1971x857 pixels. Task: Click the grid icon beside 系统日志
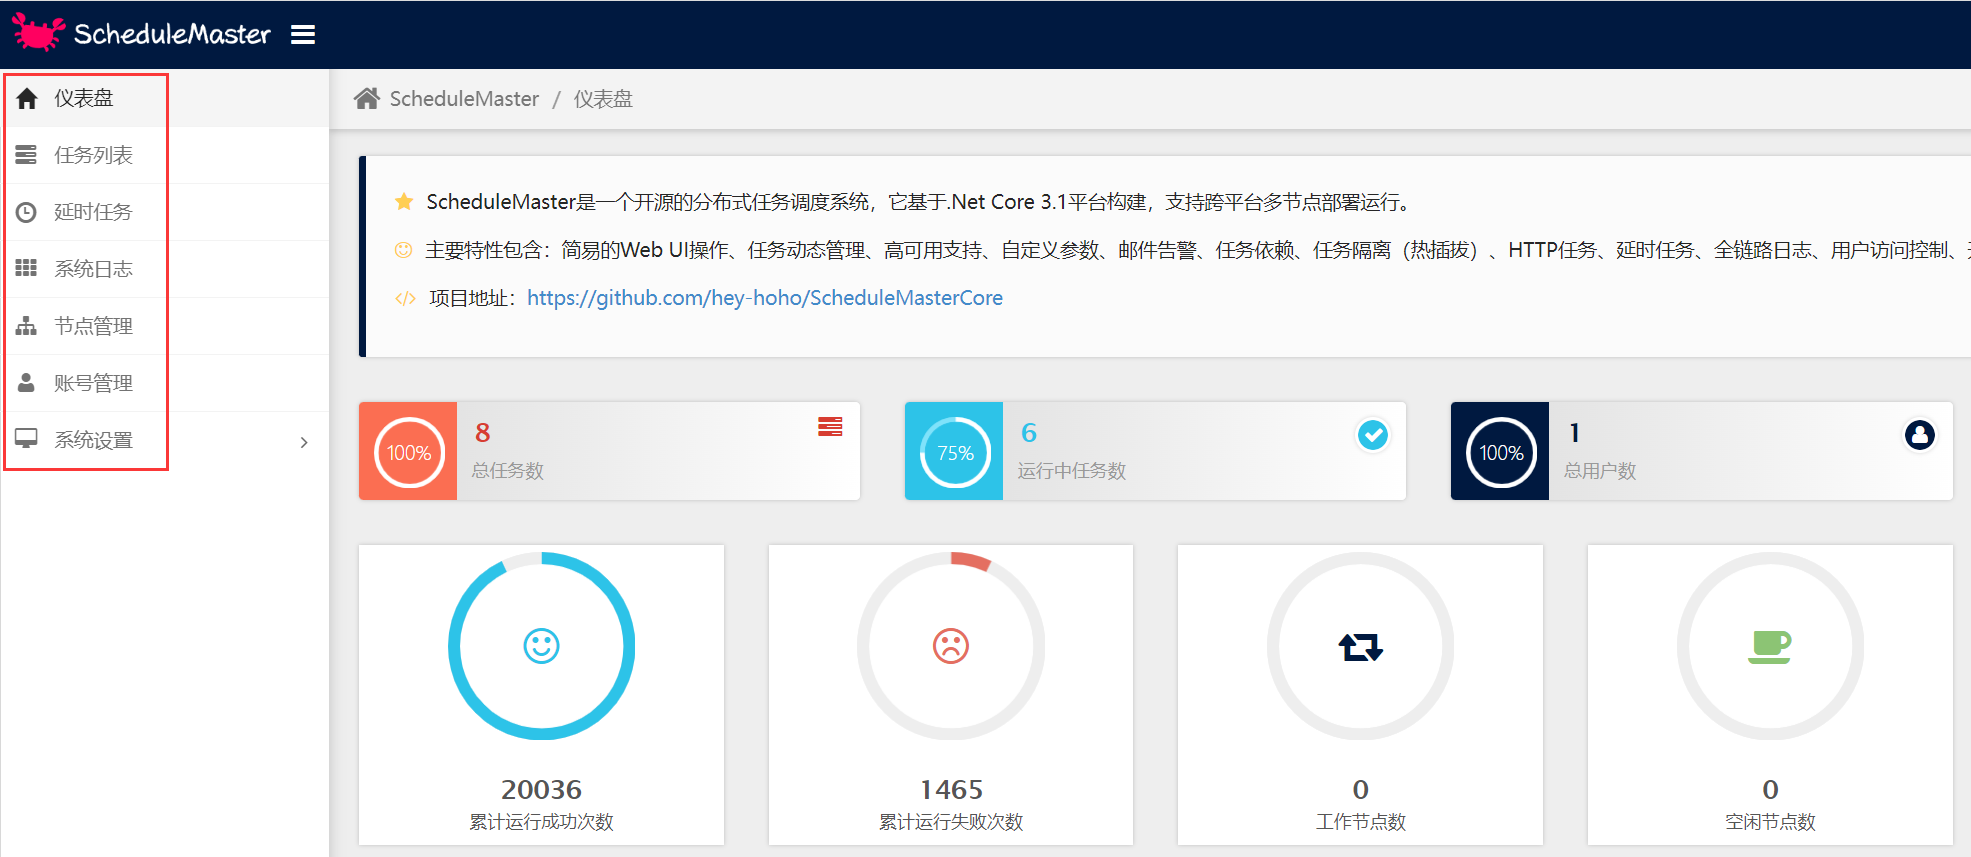click(x=26, y=268)
